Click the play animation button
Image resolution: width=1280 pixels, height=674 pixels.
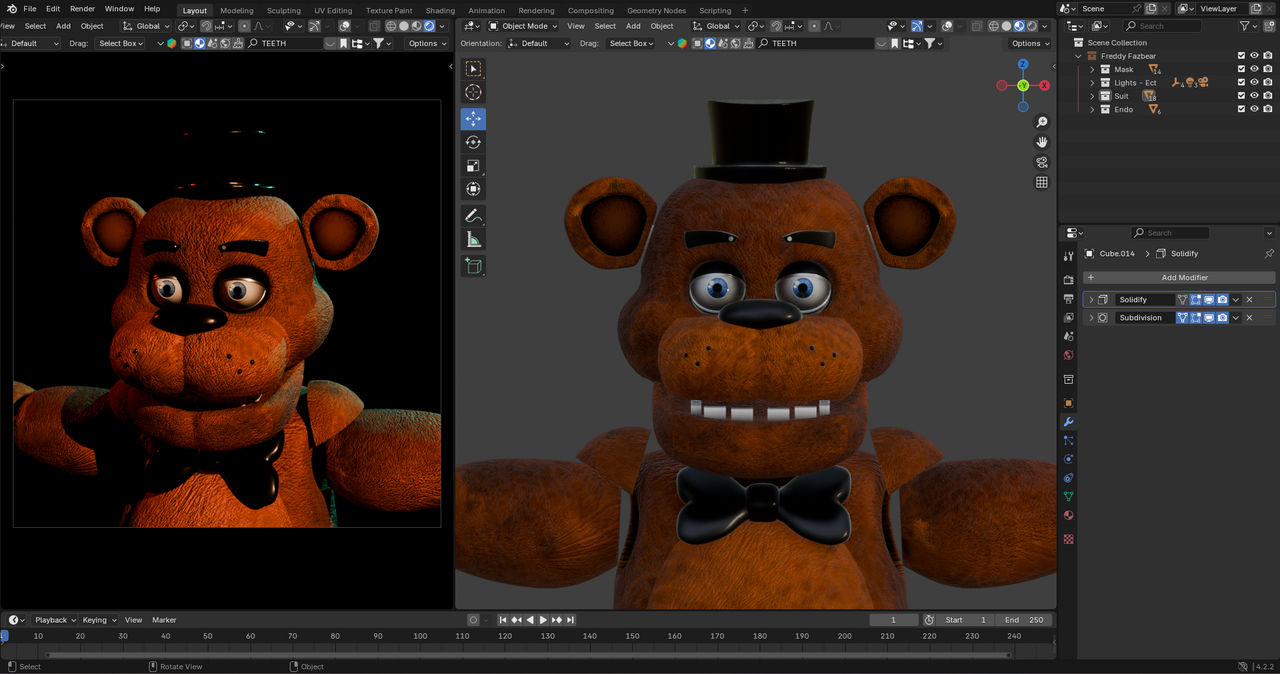[x=543, y=620]
